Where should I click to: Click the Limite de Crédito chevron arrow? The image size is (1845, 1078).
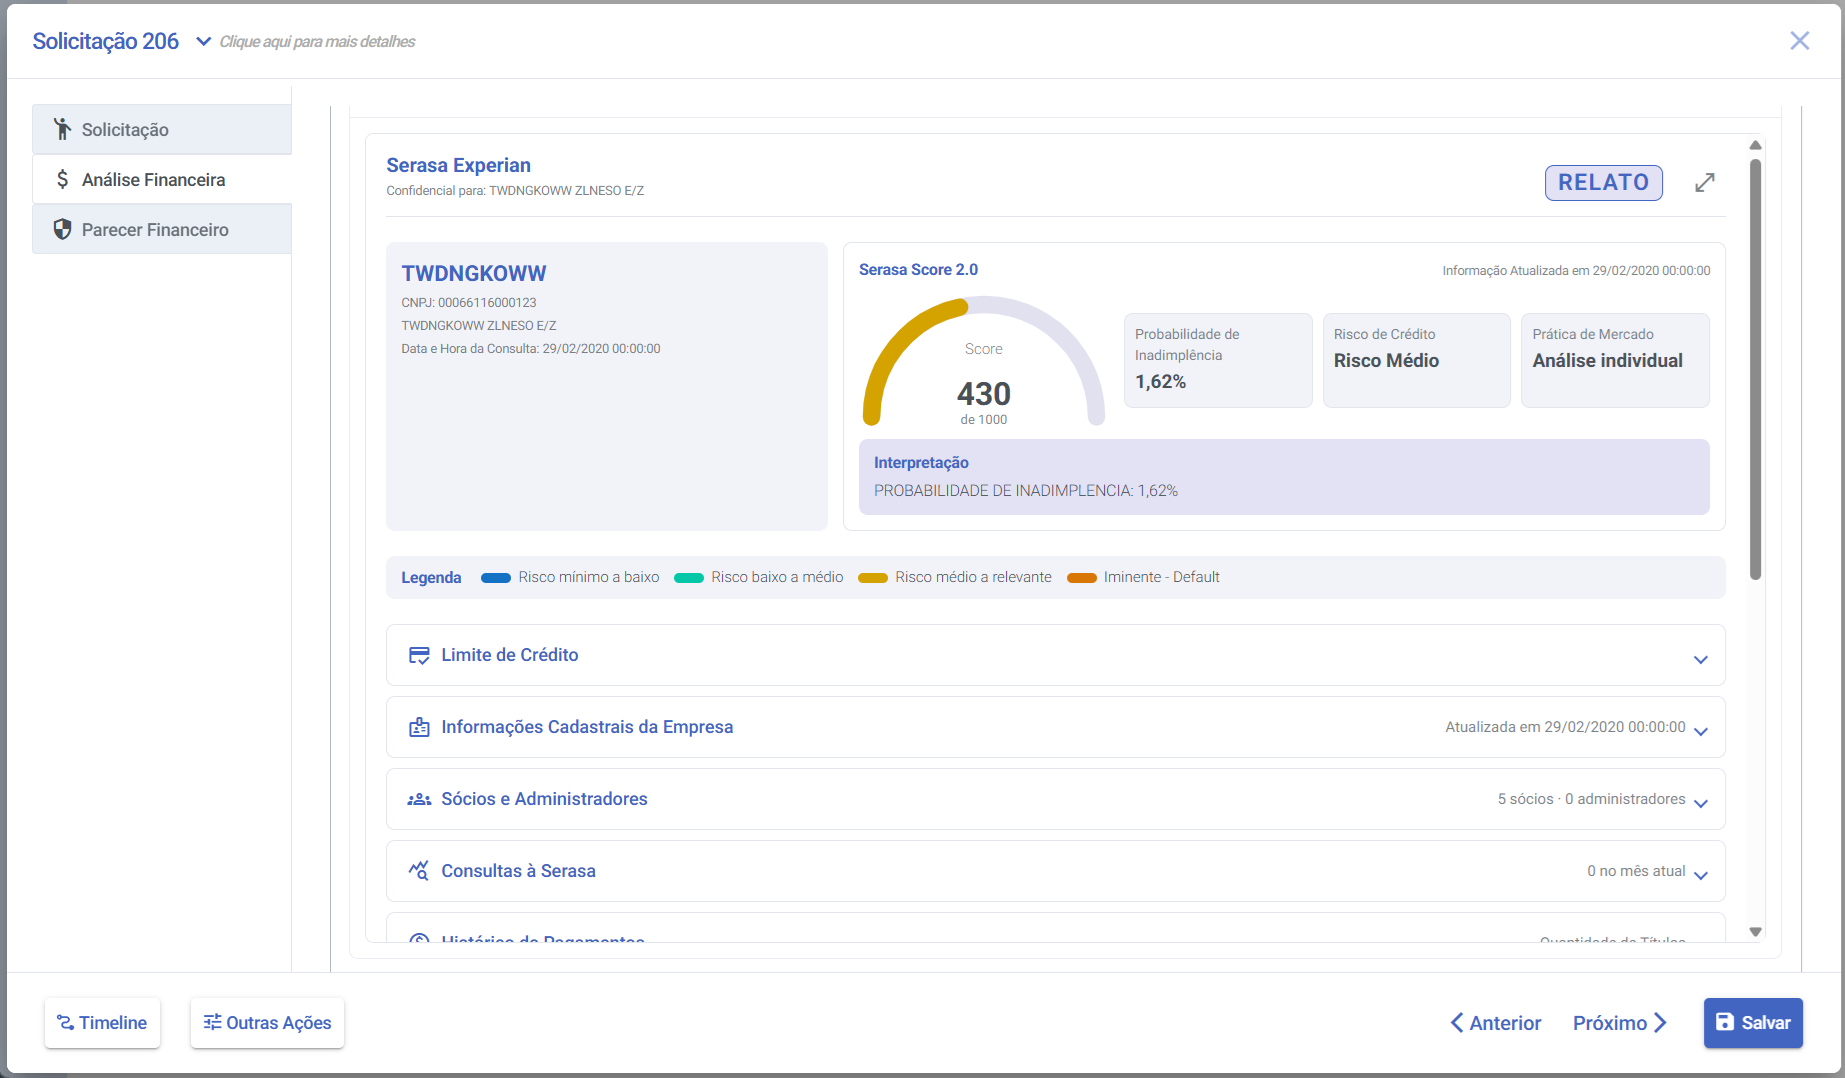coord(1700,659)
